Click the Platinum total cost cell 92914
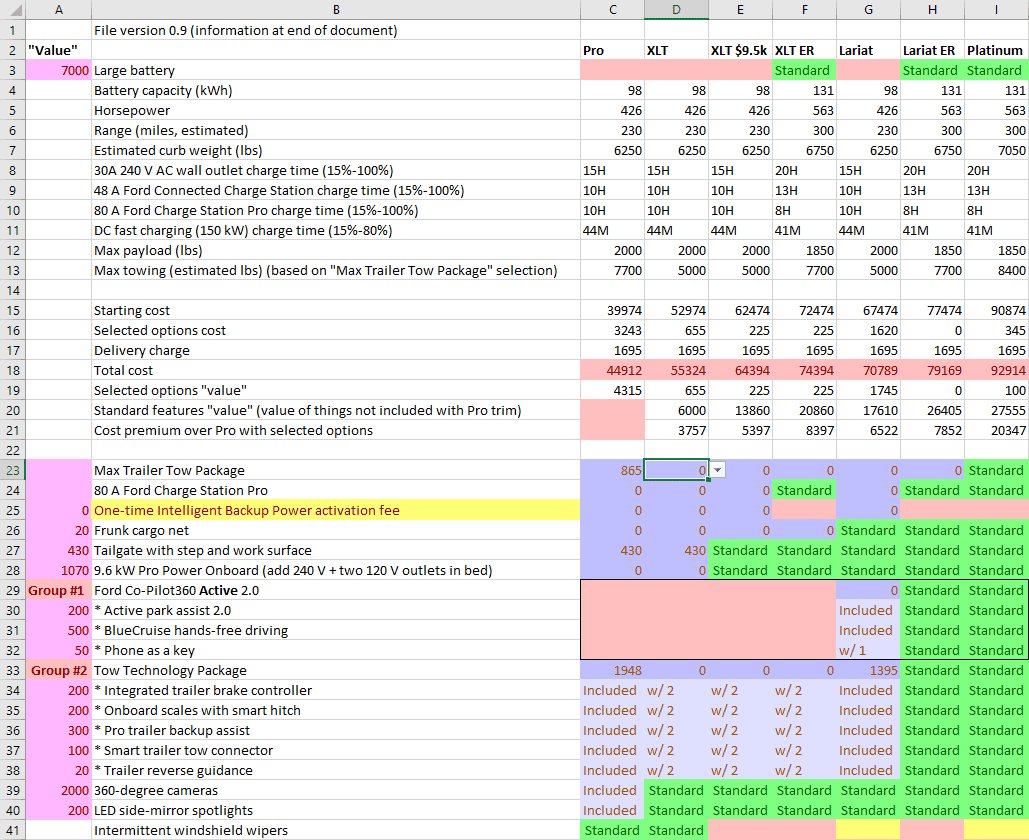The width and height of the screenshot is (1029, 840). [996, 370]
